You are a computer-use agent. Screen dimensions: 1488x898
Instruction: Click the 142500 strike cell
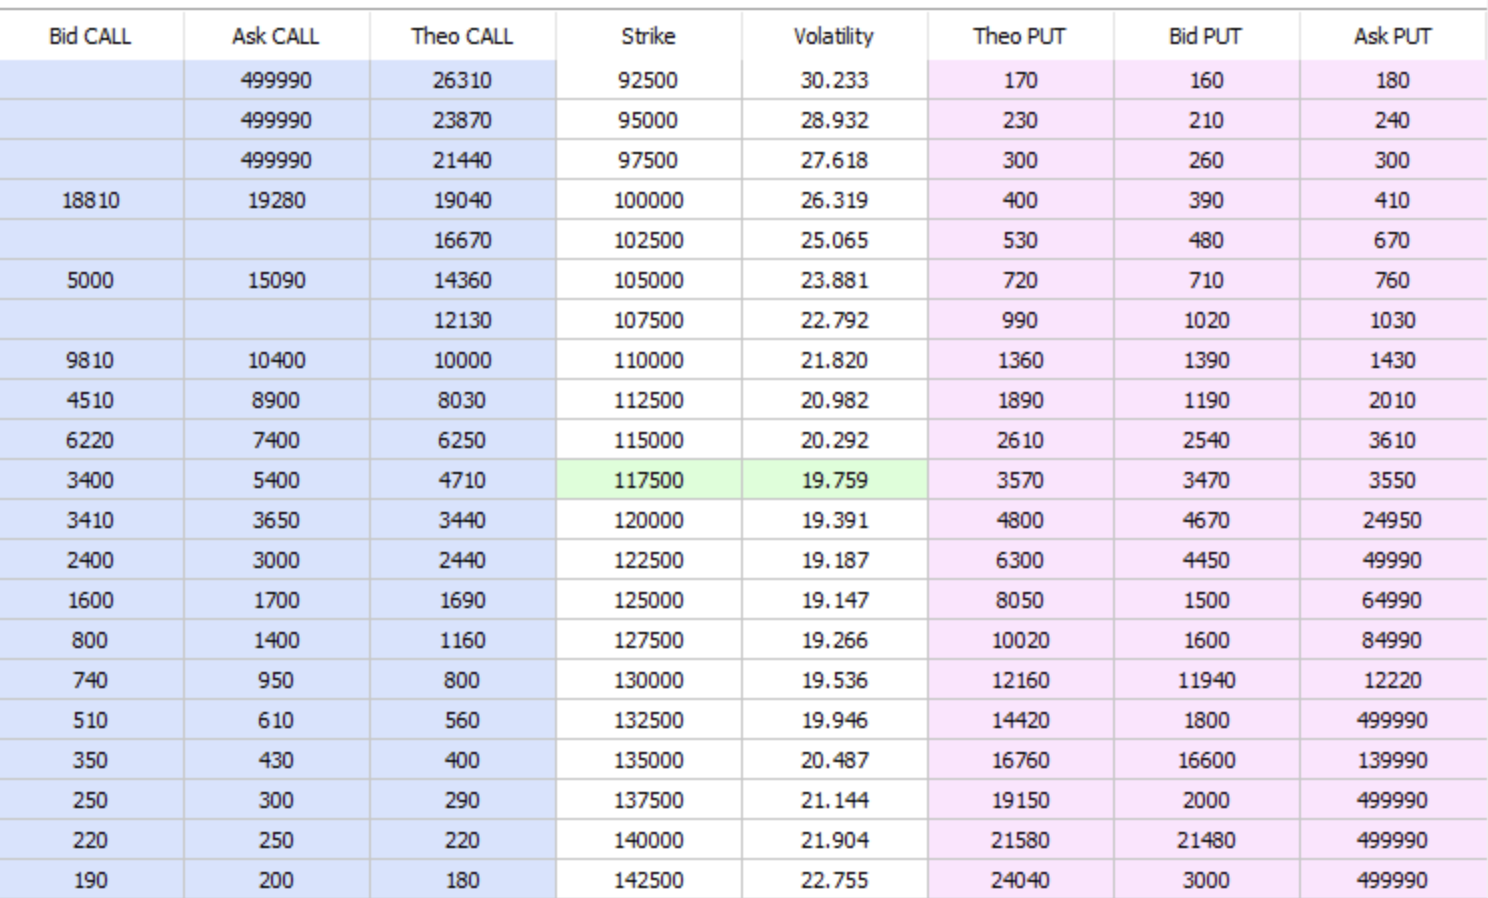pos(648,880)
